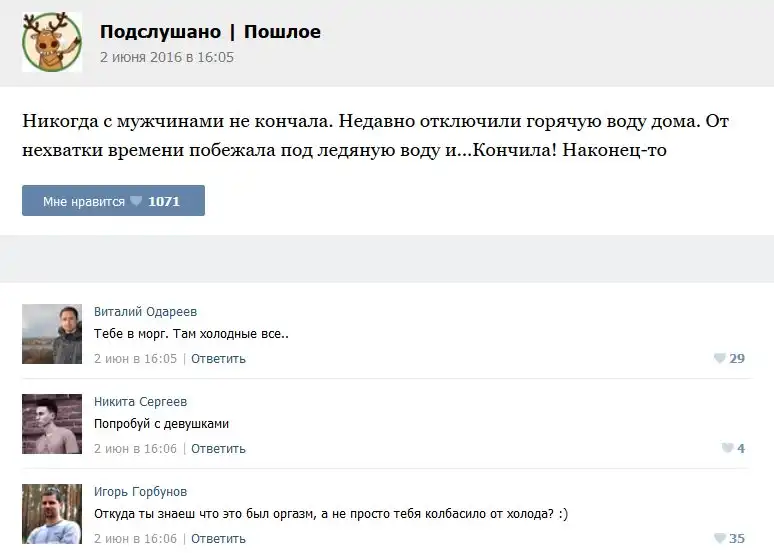Open Виталий Одареев's profile name link
This screenshot has width=774, height=553.
(x=145, y=312)
